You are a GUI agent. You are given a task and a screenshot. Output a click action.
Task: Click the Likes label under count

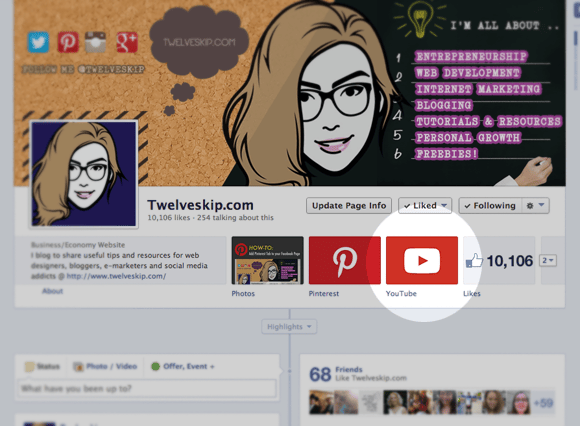472,294
